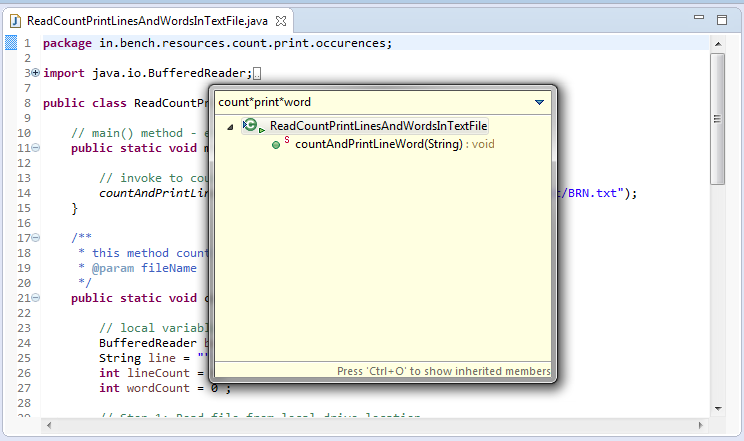Click the editor's scroll down arrow
This screenshot has width=744, height=441.
pos(717,408)
